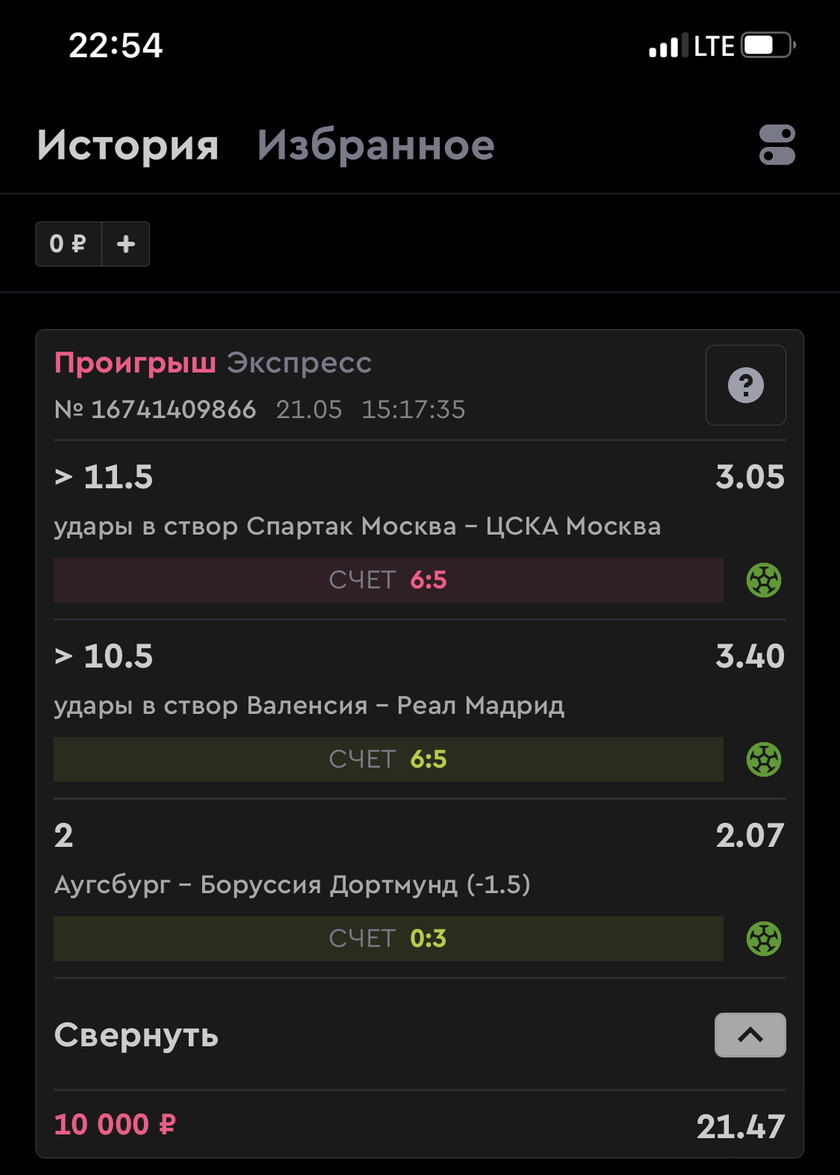840x1175 pixels.
Task: Tap the football icon for Спартак – ЦСКА
Action: click(x=764, y=580)
